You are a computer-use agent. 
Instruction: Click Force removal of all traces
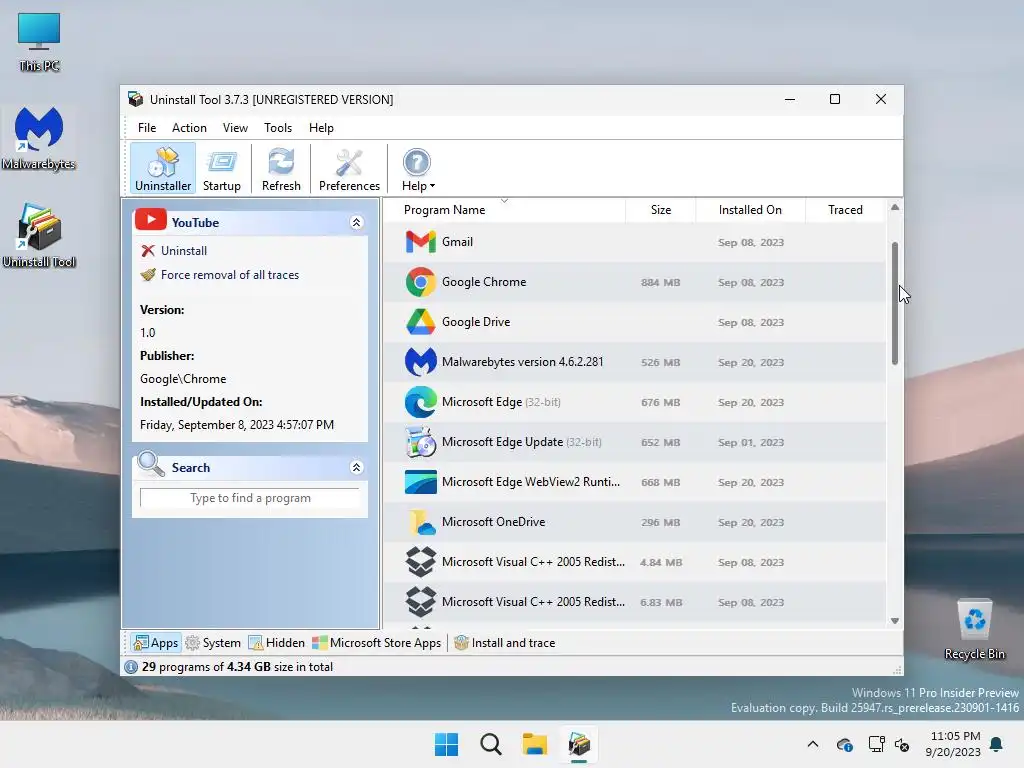[230, 275]
